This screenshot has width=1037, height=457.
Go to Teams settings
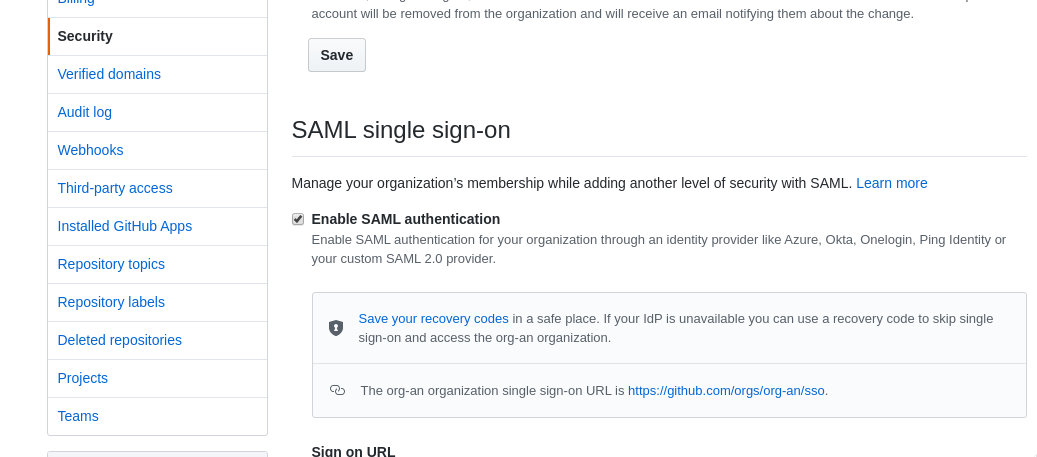click(x=157, y=416)
